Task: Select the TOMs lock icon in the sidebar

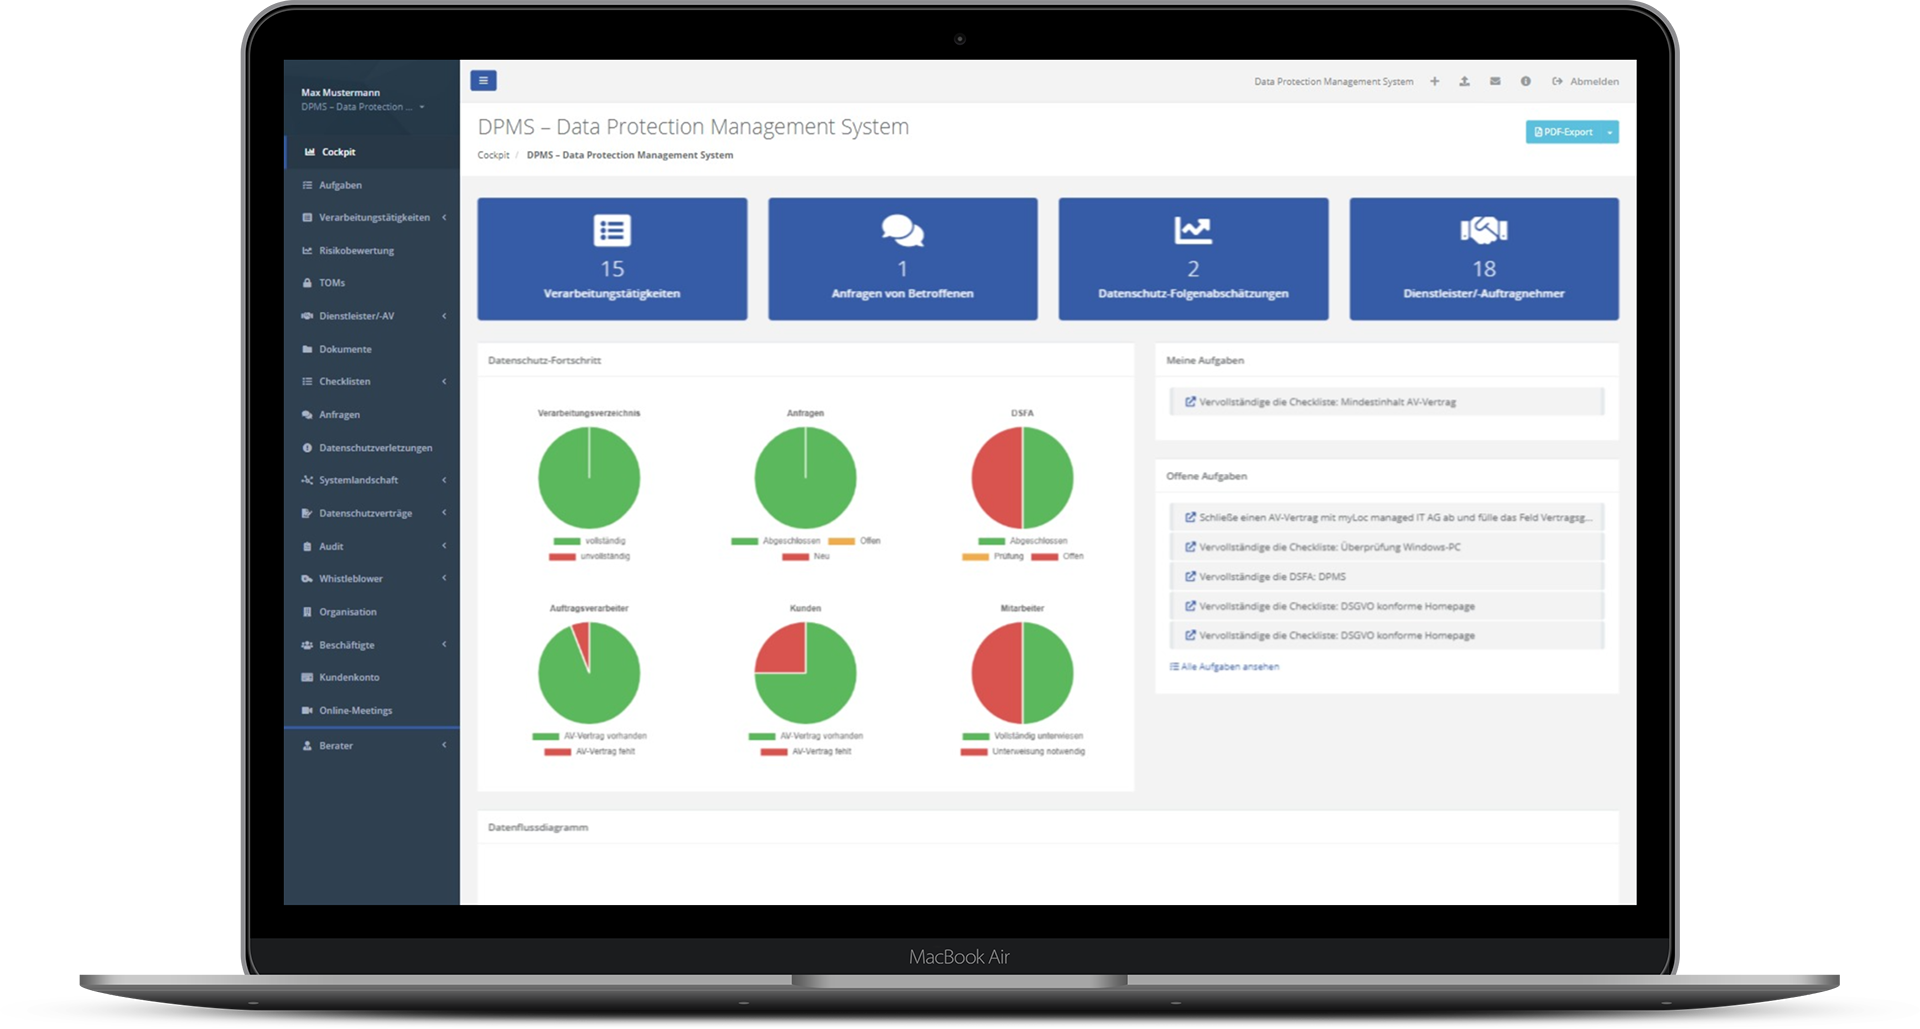Action: pyautogui.click(x=307, y=283)
